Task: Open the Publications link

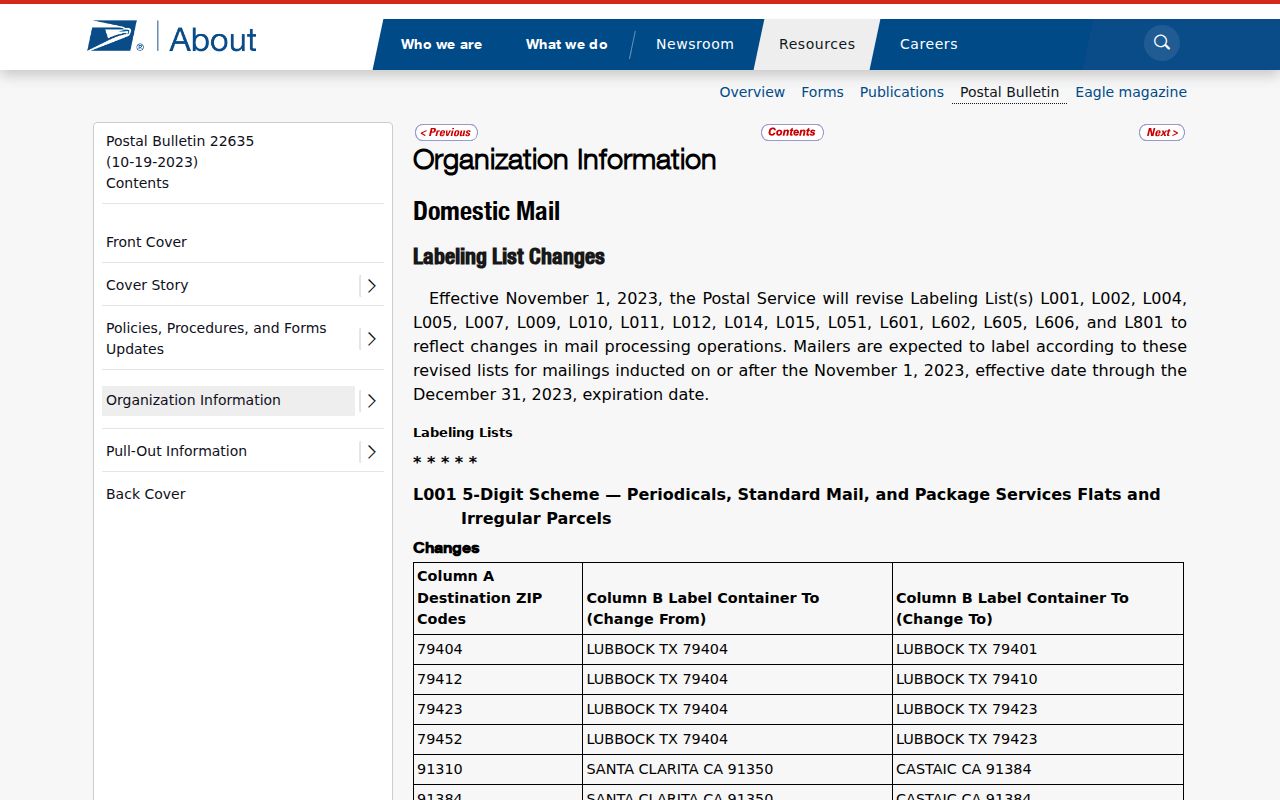Action: [902, 92]
